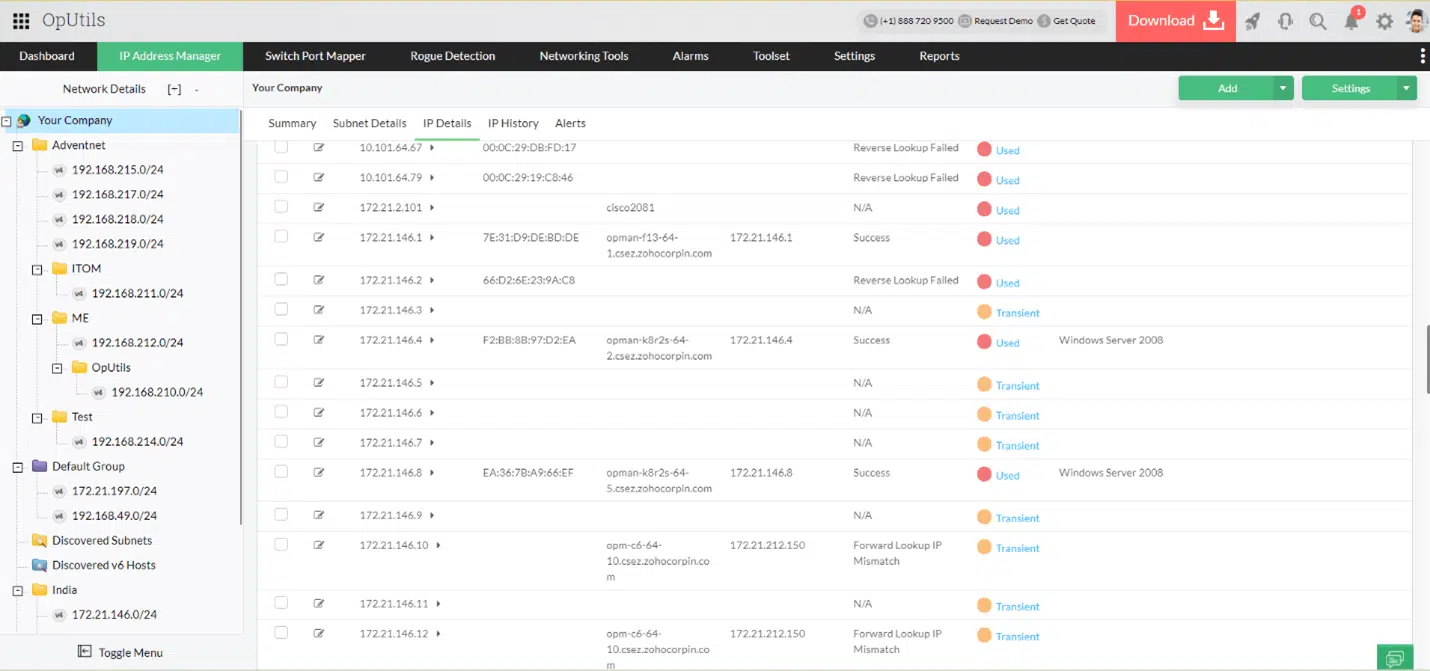Click the Adventnet folder icon
1430x671 pixels.
[x=39, y=145]
